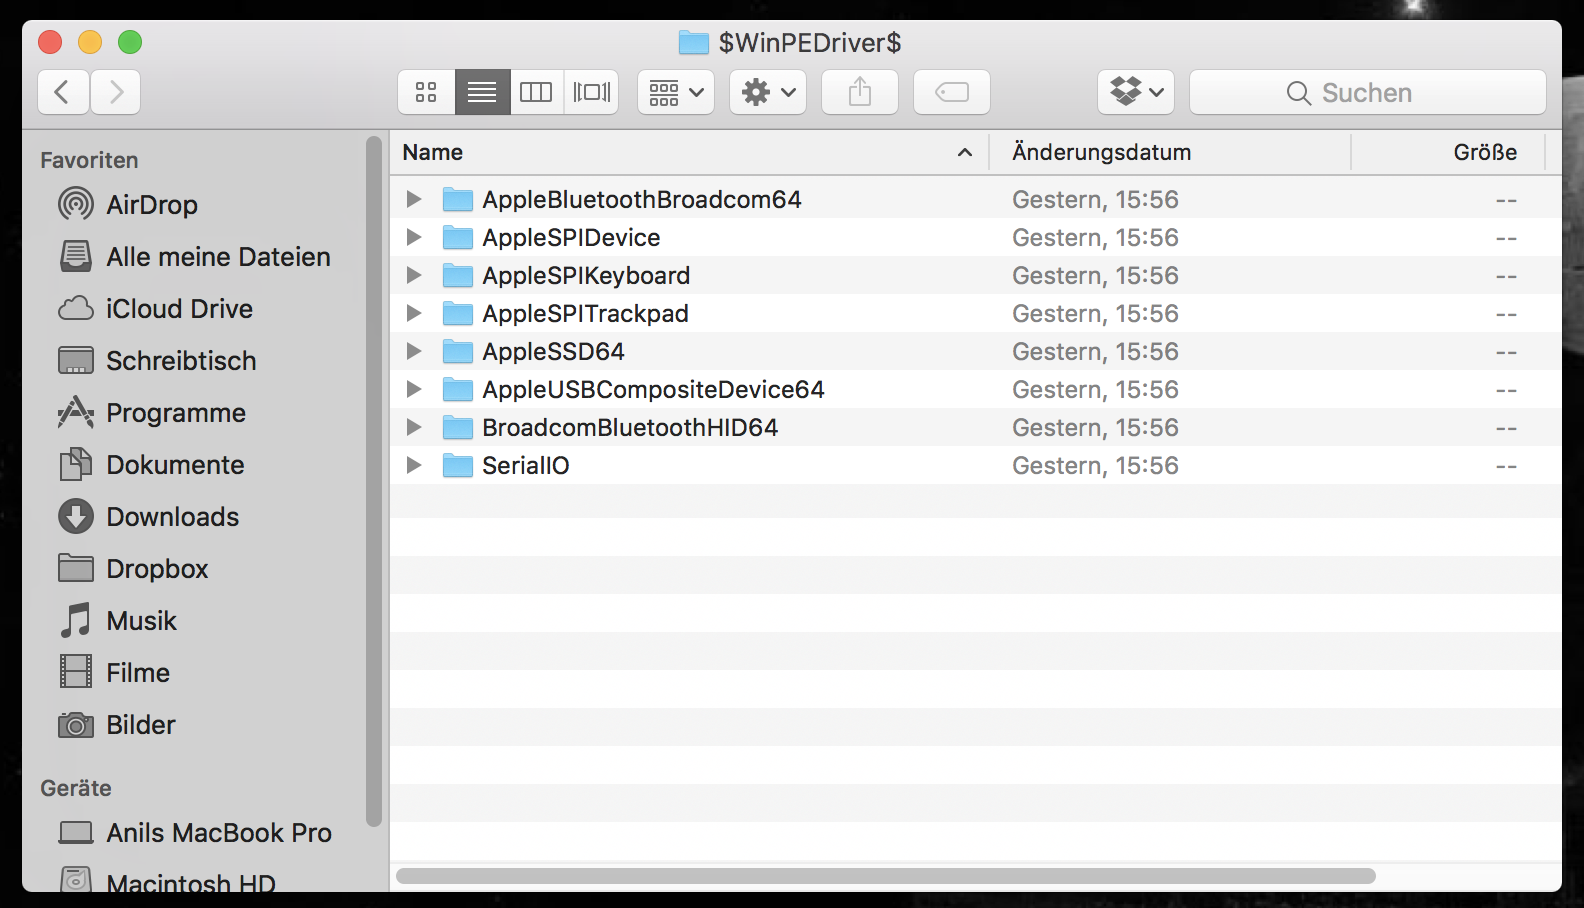Switch to column view
1584x908 pixels.
tap(536, 92)
